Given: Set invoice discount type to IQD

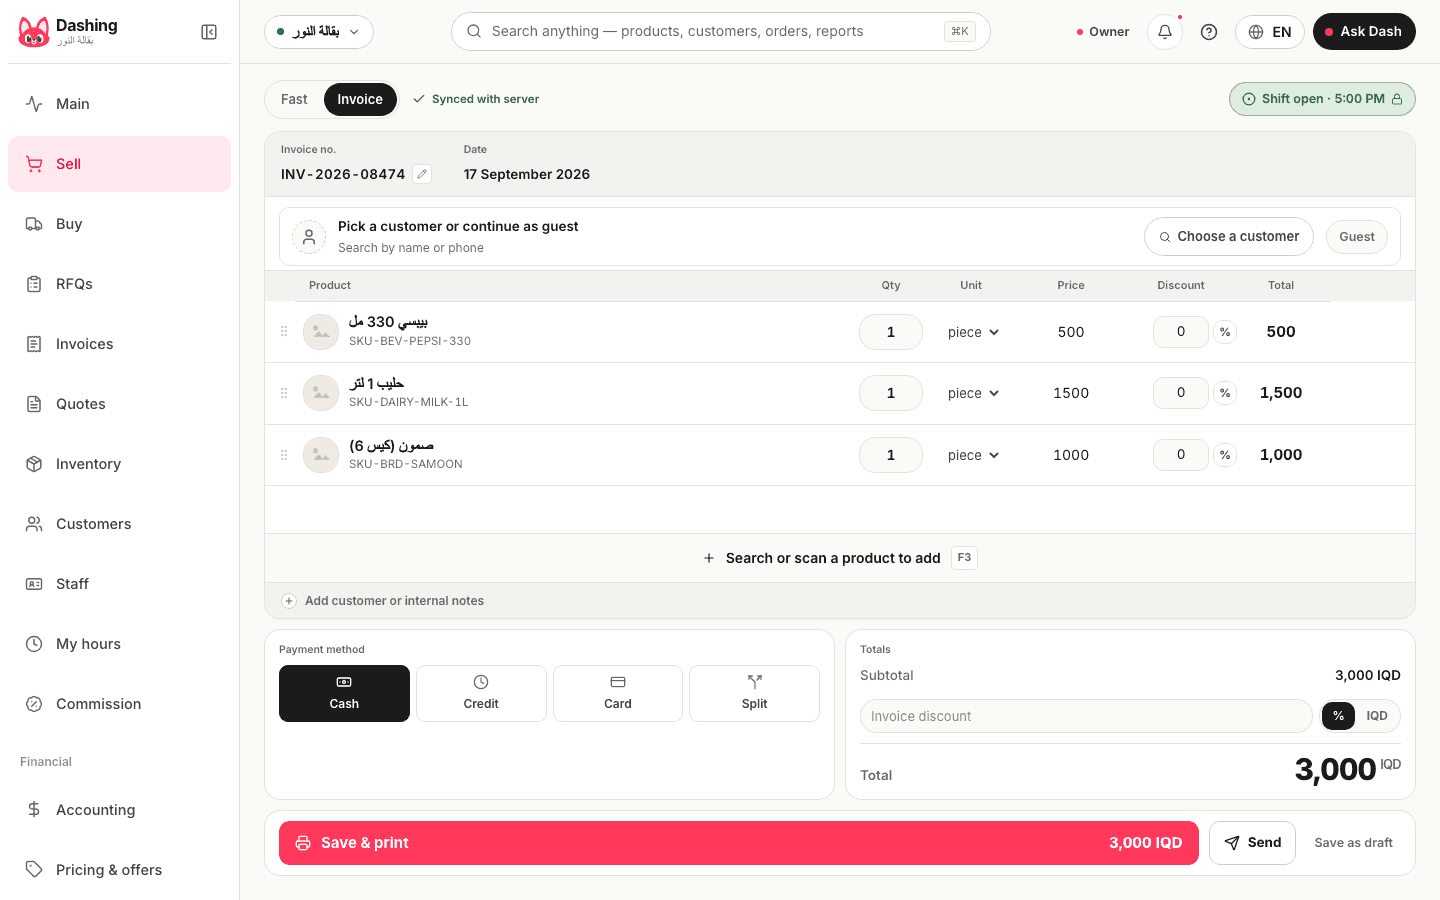Looking at the screenshot, I should click(1377, 716).
